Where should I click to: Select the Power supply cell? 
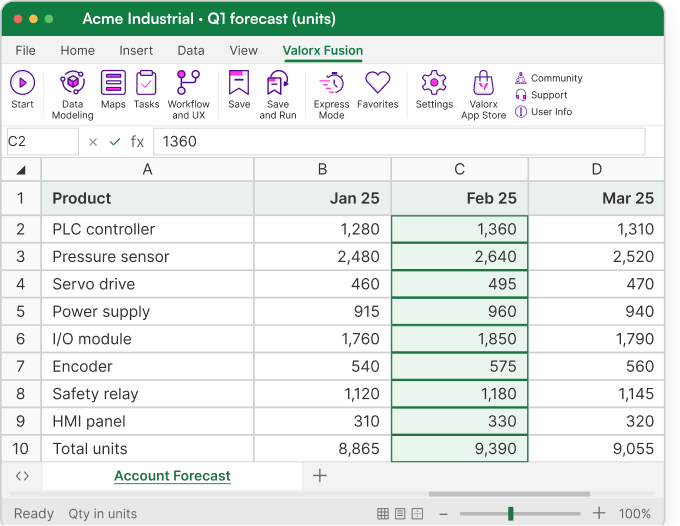[x=147, y=311]
